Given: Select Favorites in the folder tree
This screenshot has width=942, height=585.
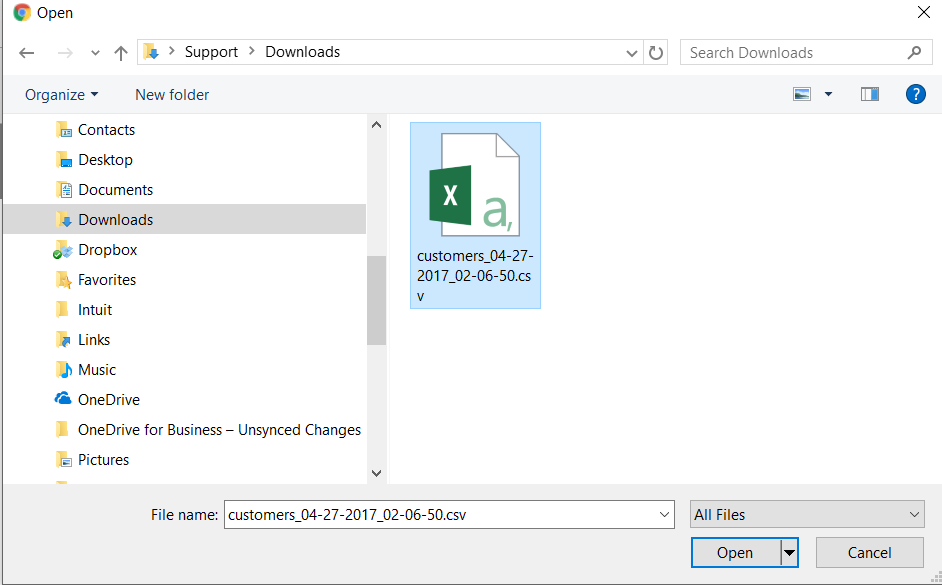Looking at the screenshot, I should click(107, 280).
